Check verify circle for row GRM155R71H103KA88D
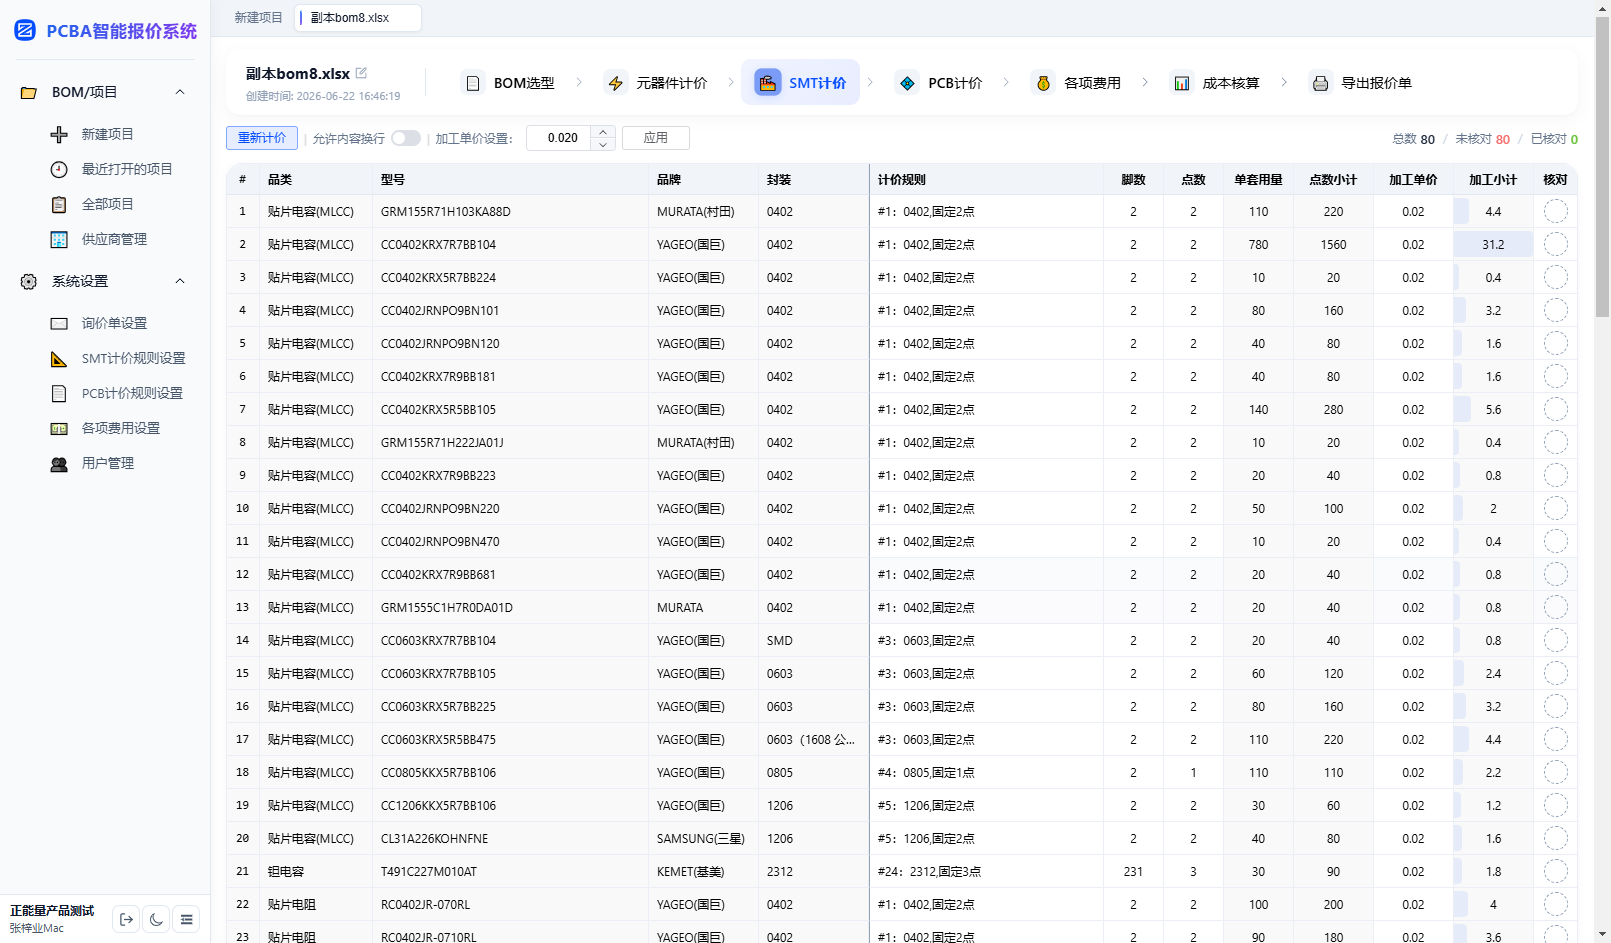Viewport: 1611px width, 943px height. tap(1556, 211)
